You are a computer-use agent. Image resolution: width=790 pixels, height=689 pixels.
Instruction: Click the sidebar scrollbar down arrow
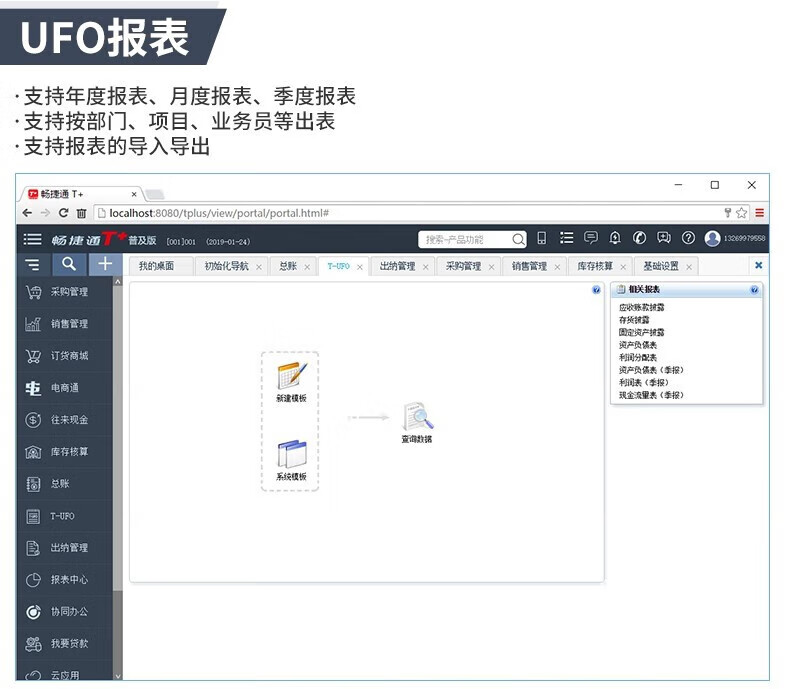coord(118,676)
